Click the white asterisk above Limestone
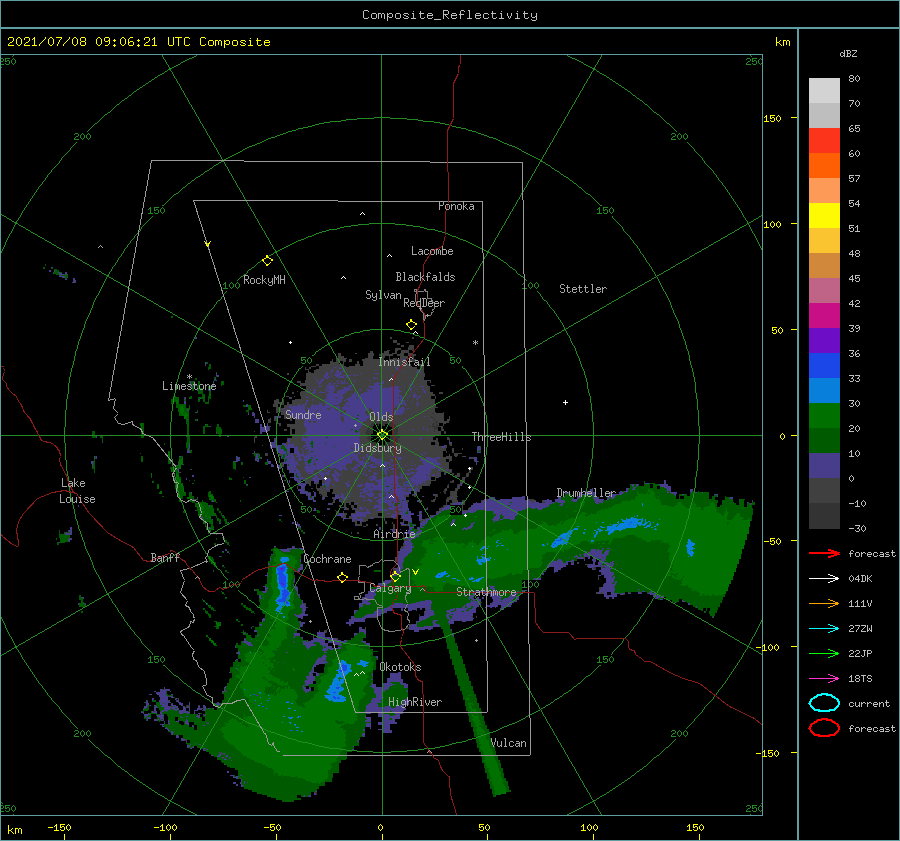 point(189,377)
